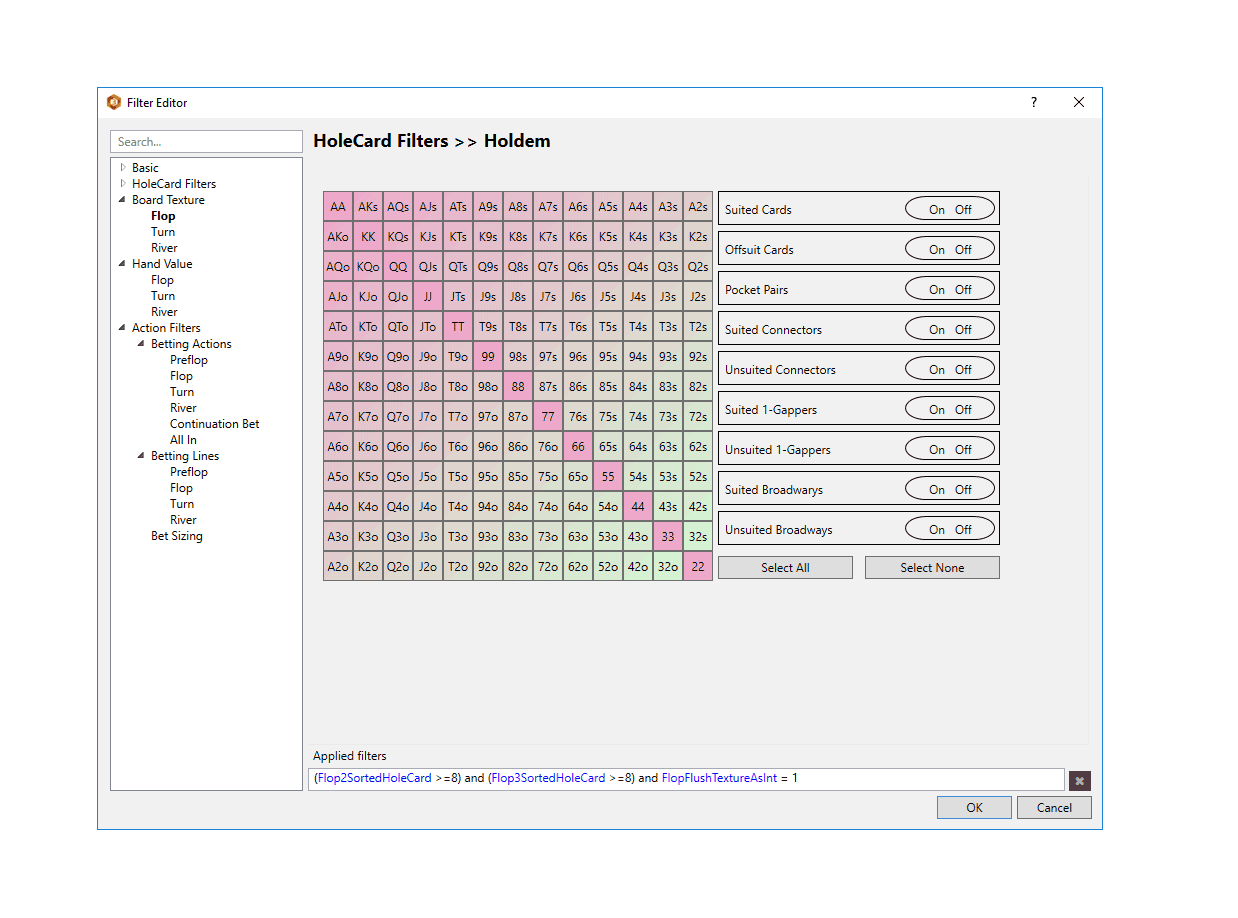This screenshot has width=1238, height=918.
Task: Toggle the Suited Cards On/Off switch
Action: click(950, 209)
